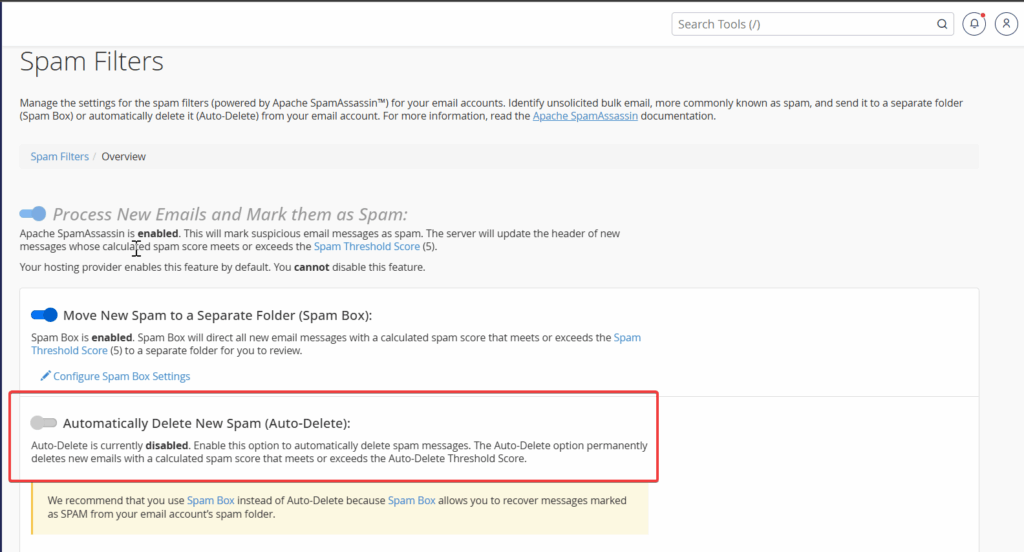1024x552 pixels.
Task: Click the Process New Emails heading text
Action: (230, 214)
